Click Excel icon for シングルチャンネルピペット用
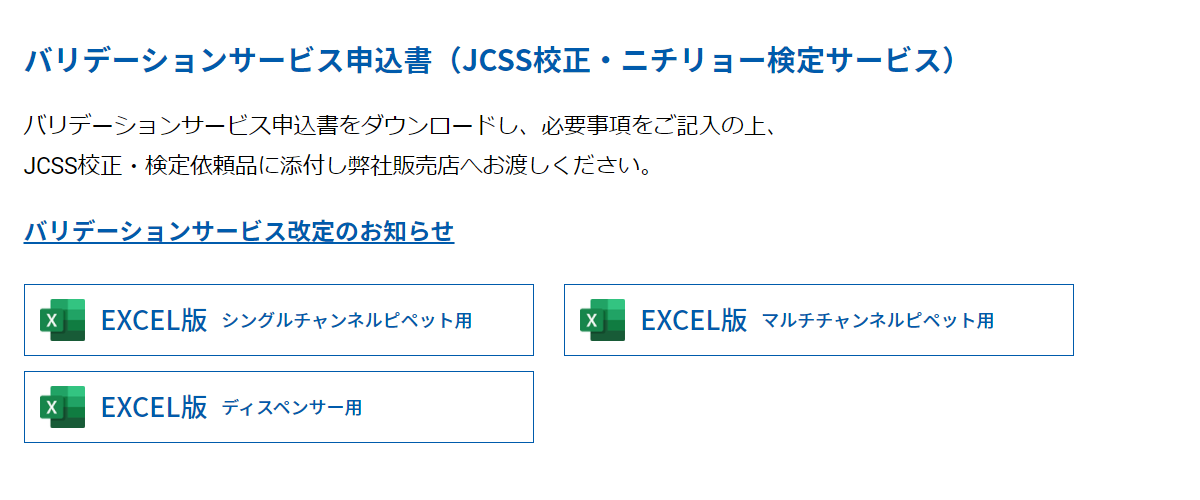1200x500 pixels. pyautogui.click(x=62, y=320)
